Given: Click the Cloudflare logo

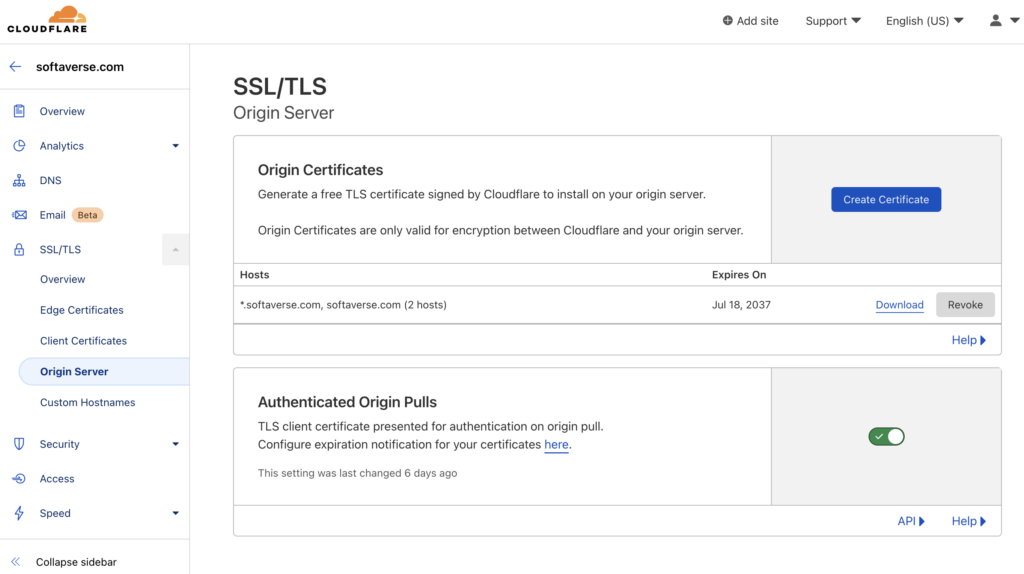Looking at the screenshot, I should [x=47, y=20].
